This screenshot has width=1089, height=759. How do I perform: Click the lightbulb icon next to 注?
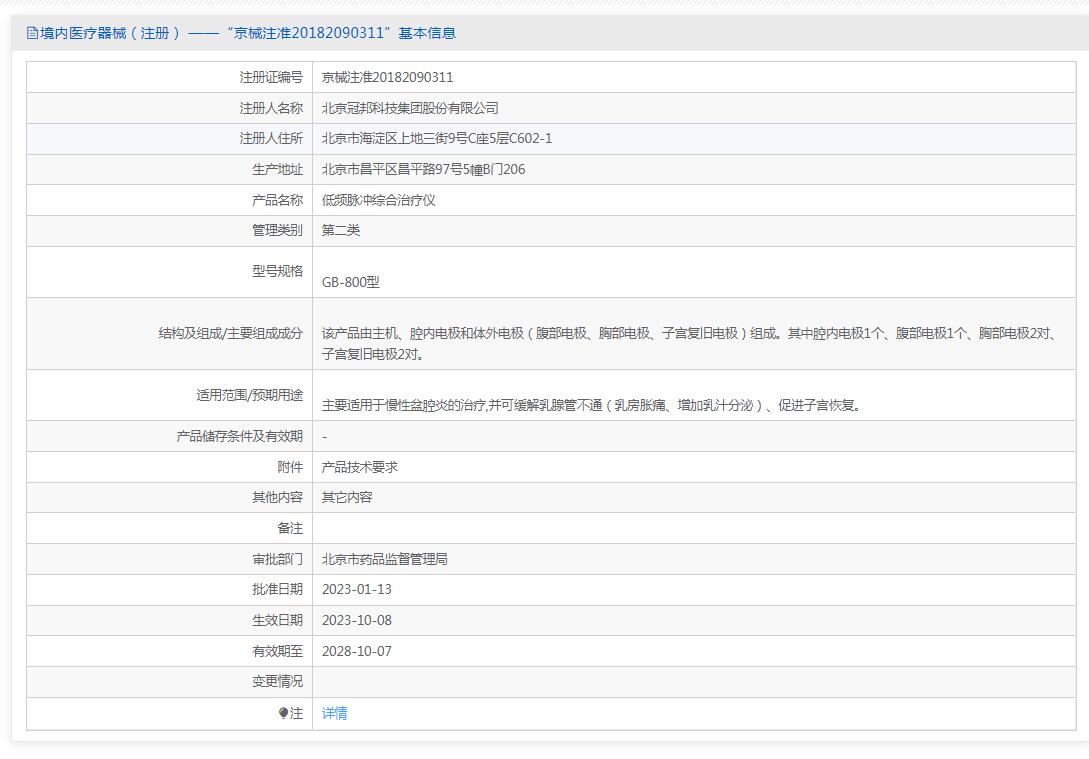[x=283, y=713]
